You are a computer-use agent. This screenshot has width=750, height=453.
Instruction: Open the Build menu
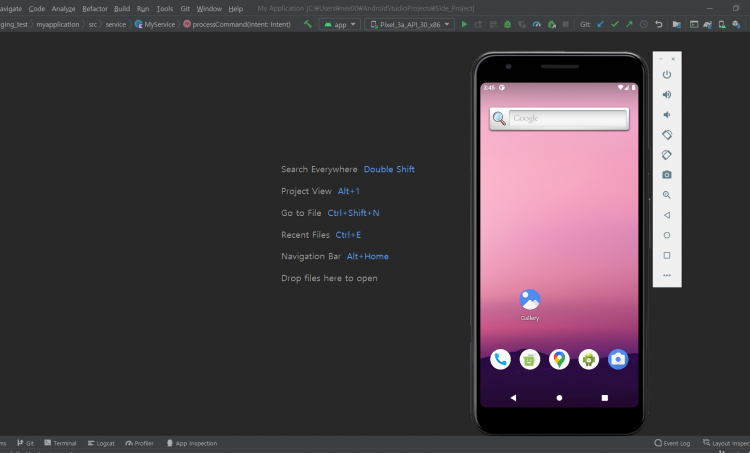(122, 8)
